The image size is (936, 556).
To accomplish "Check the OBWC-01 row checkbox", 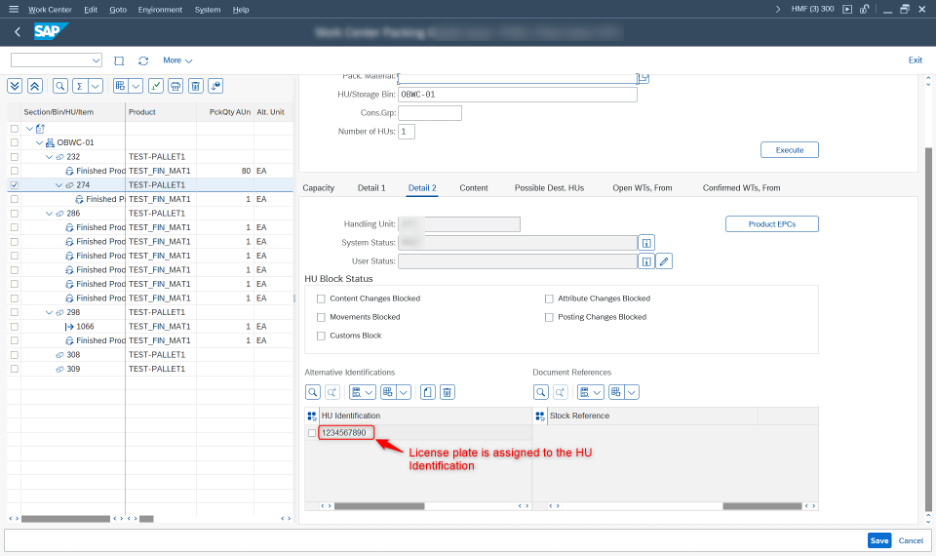I will [x=14, y=143].
